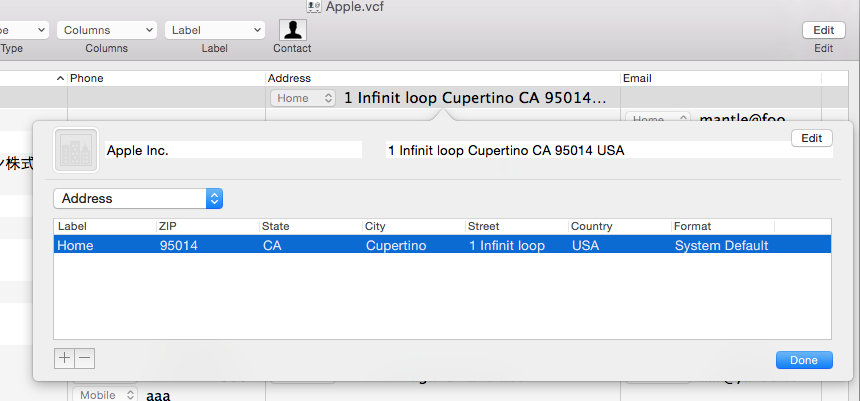Click the Street column header
Viewport: 860px width, 401px height.
[517, 226]
